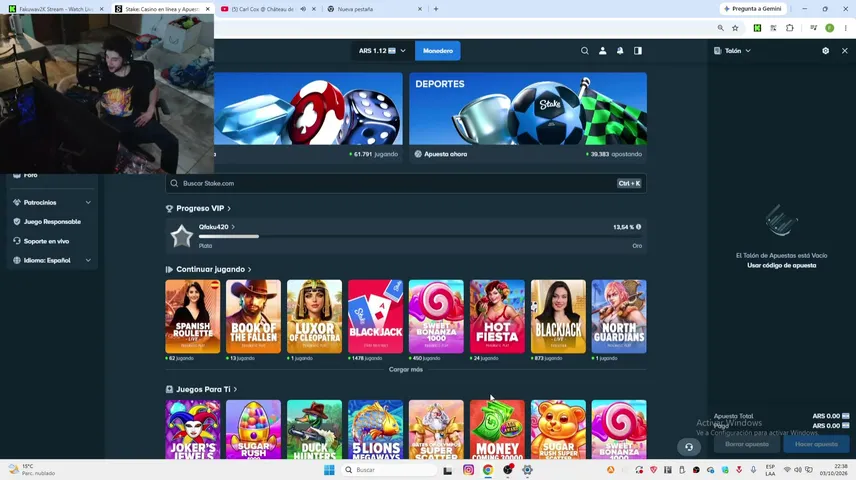
Task: Click the microphone icon in system tray
Action: [x=753, y=470]
